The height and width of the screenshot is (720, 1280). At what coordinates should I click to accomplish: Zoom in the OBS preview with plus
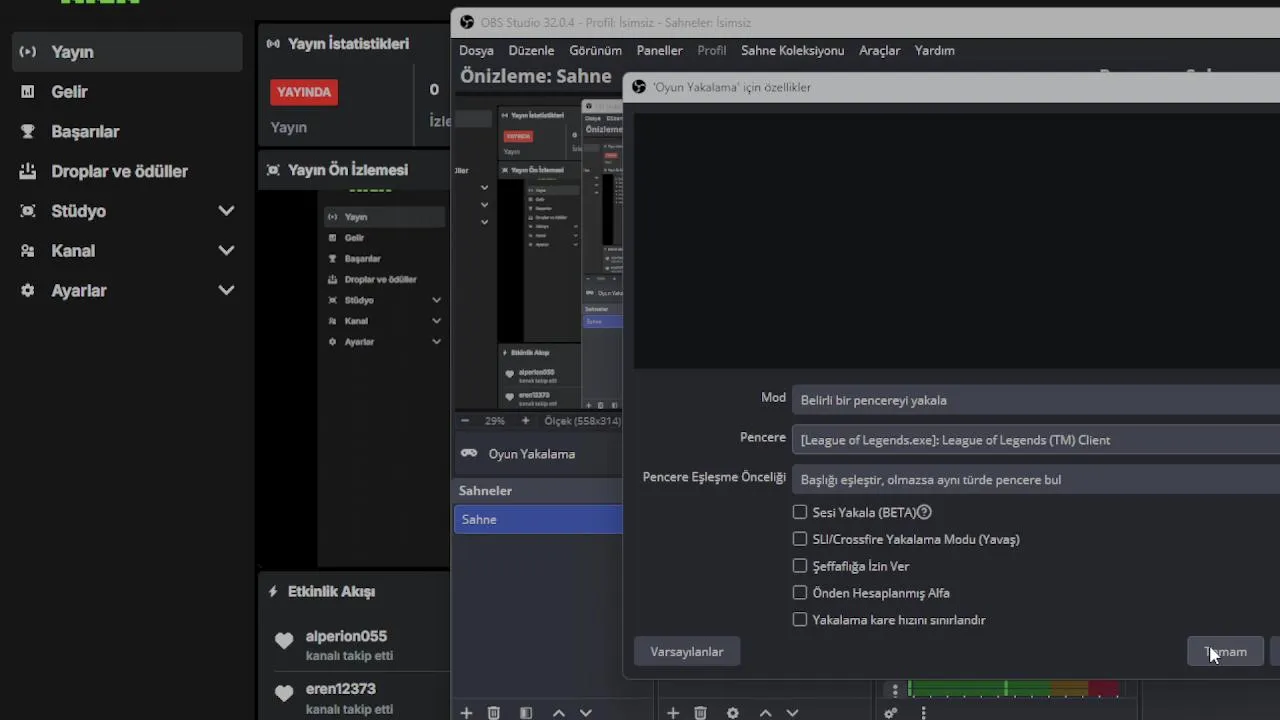(526, 421)
